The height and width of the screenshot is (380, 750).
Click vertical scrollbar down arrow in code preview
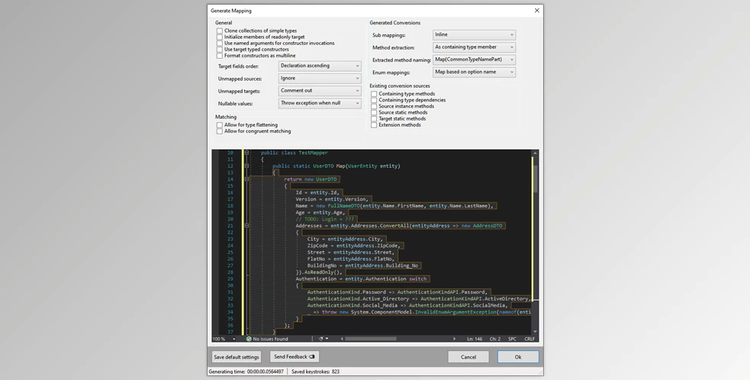click(x=535, y=331)
